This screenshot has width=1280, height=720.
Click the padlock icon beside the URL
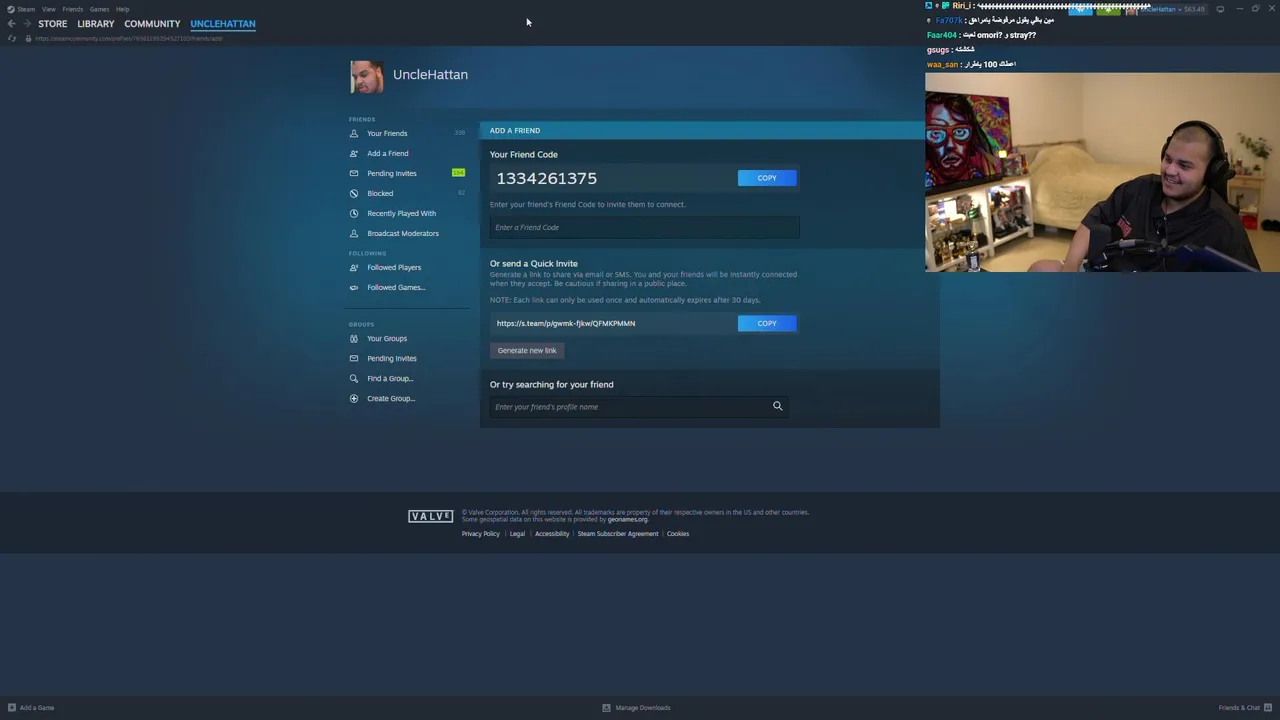pyautogui.click(x=28, y=38)
